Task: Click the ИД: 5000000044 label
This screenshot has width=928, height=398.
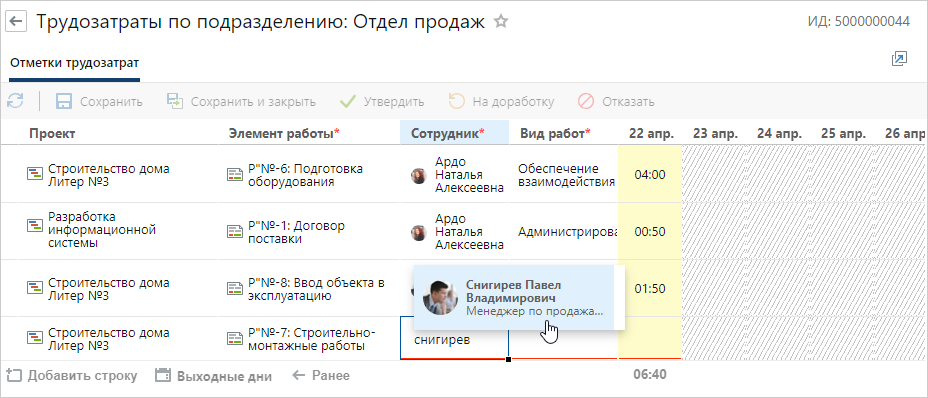Action: click(x=859, y=22)
